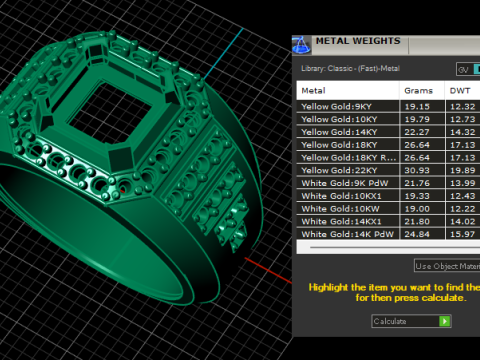Image resolution: width=480 pixels, height=360 pixels.
Task: Click the 24.84 grams value
Action: tap(417, 234)
